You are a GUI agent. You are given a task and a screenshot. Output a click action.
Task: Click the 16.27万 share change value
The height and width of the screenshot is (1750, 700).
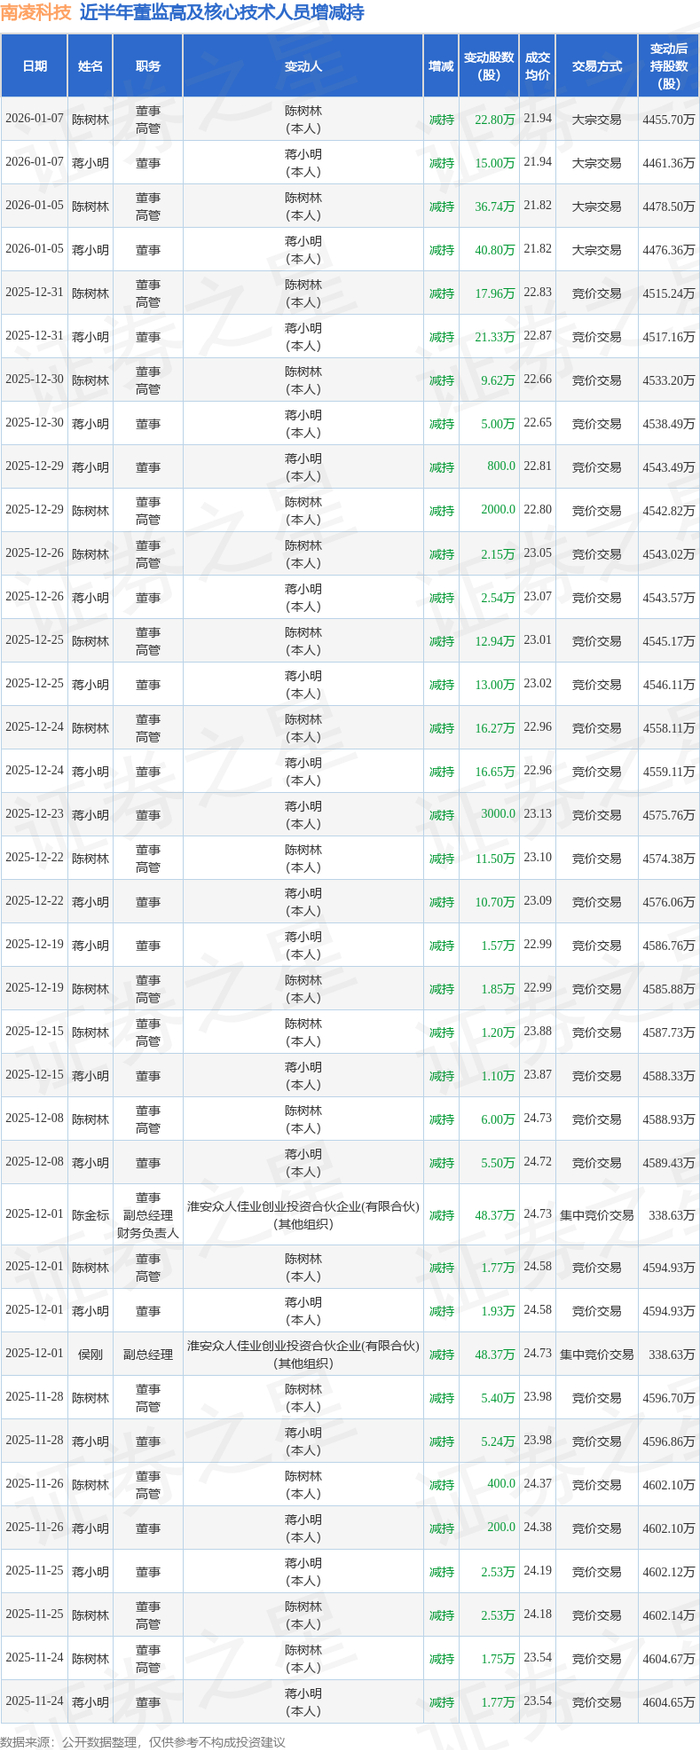[495, 728]
